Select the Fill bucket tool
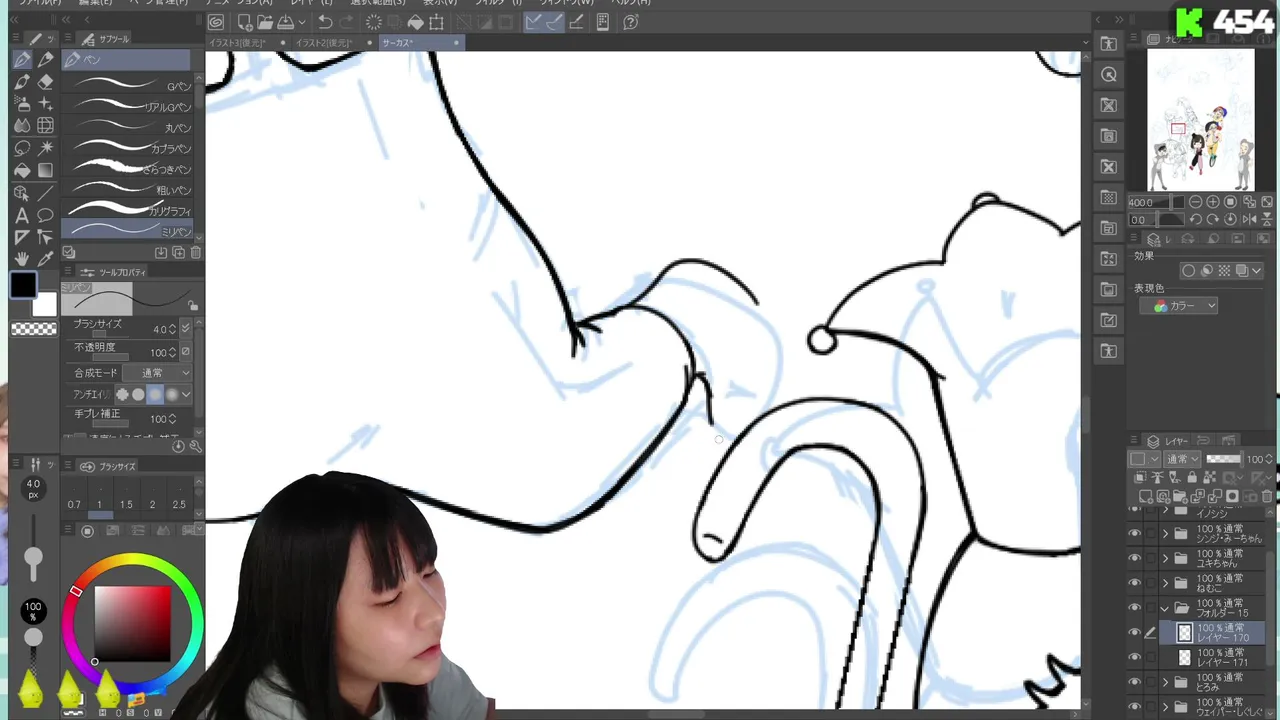The image size is (1280, 720). tap(22, 170)
